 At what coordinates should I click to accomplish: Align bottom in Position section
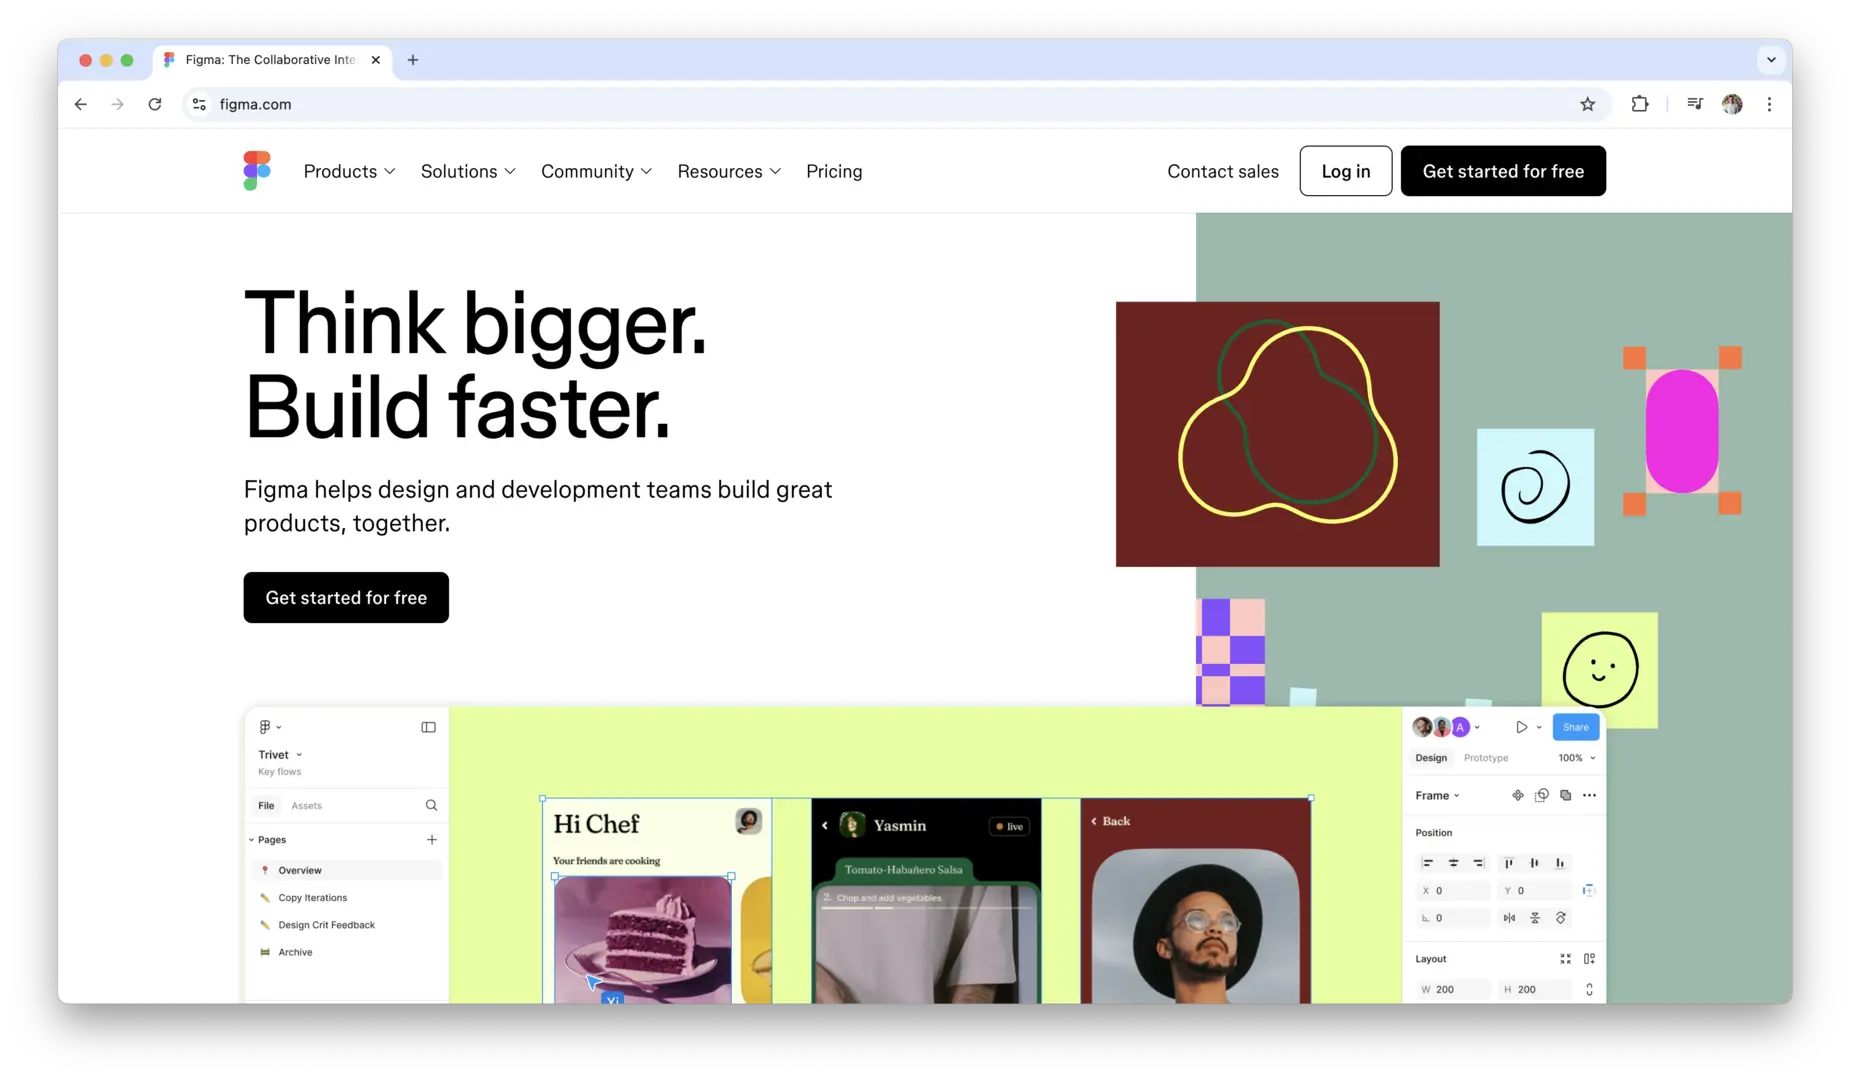[x=1559, y=863]
